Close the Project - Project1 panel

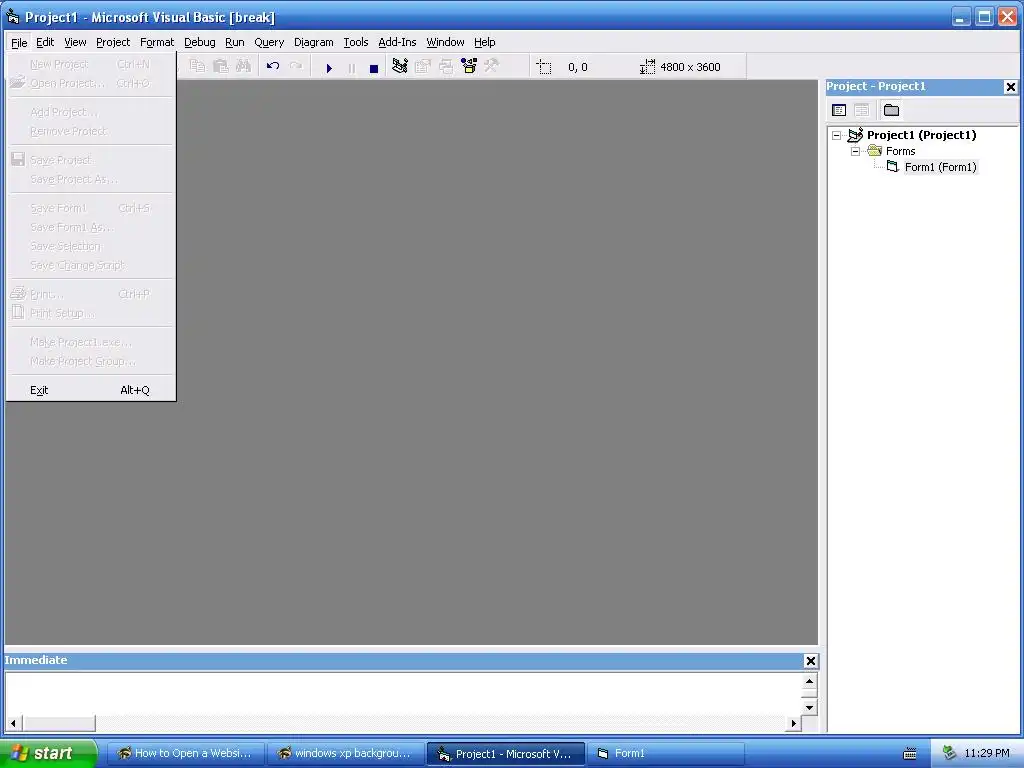pos(1010,87)
